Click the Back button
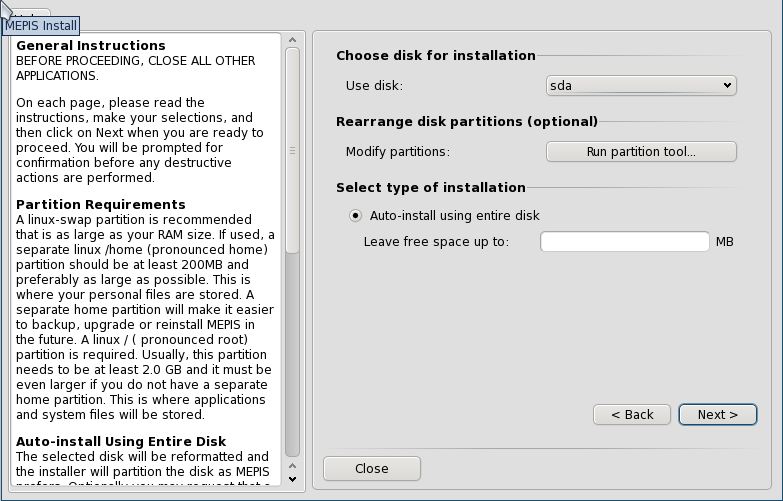Screen dimensions: 783x501 [632, 415]
